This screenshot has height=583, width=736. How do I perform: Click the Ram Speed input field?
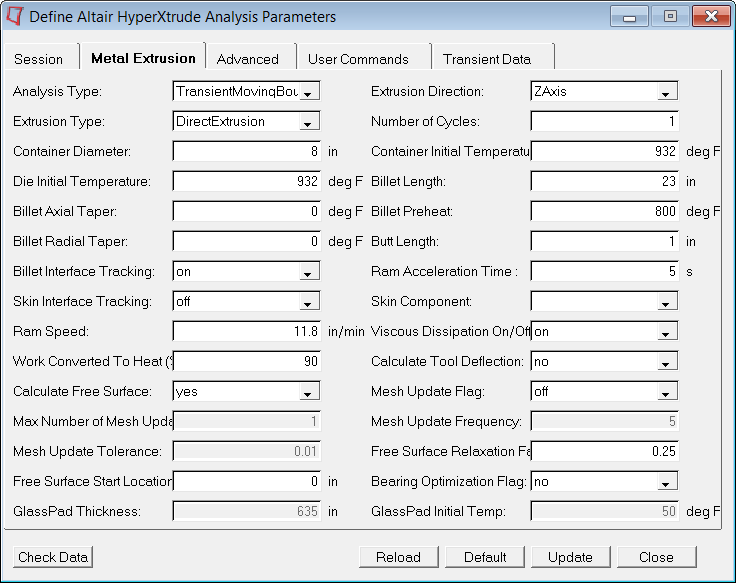[246, 331]
